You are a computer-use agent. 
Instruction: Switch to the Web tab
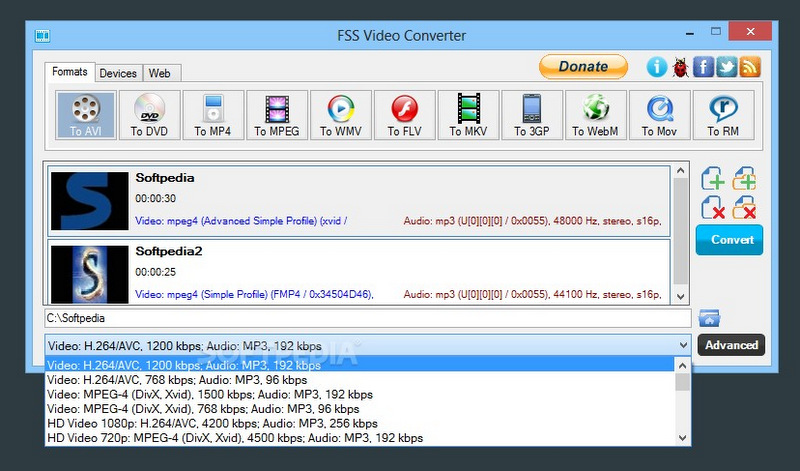coord(160,73)
